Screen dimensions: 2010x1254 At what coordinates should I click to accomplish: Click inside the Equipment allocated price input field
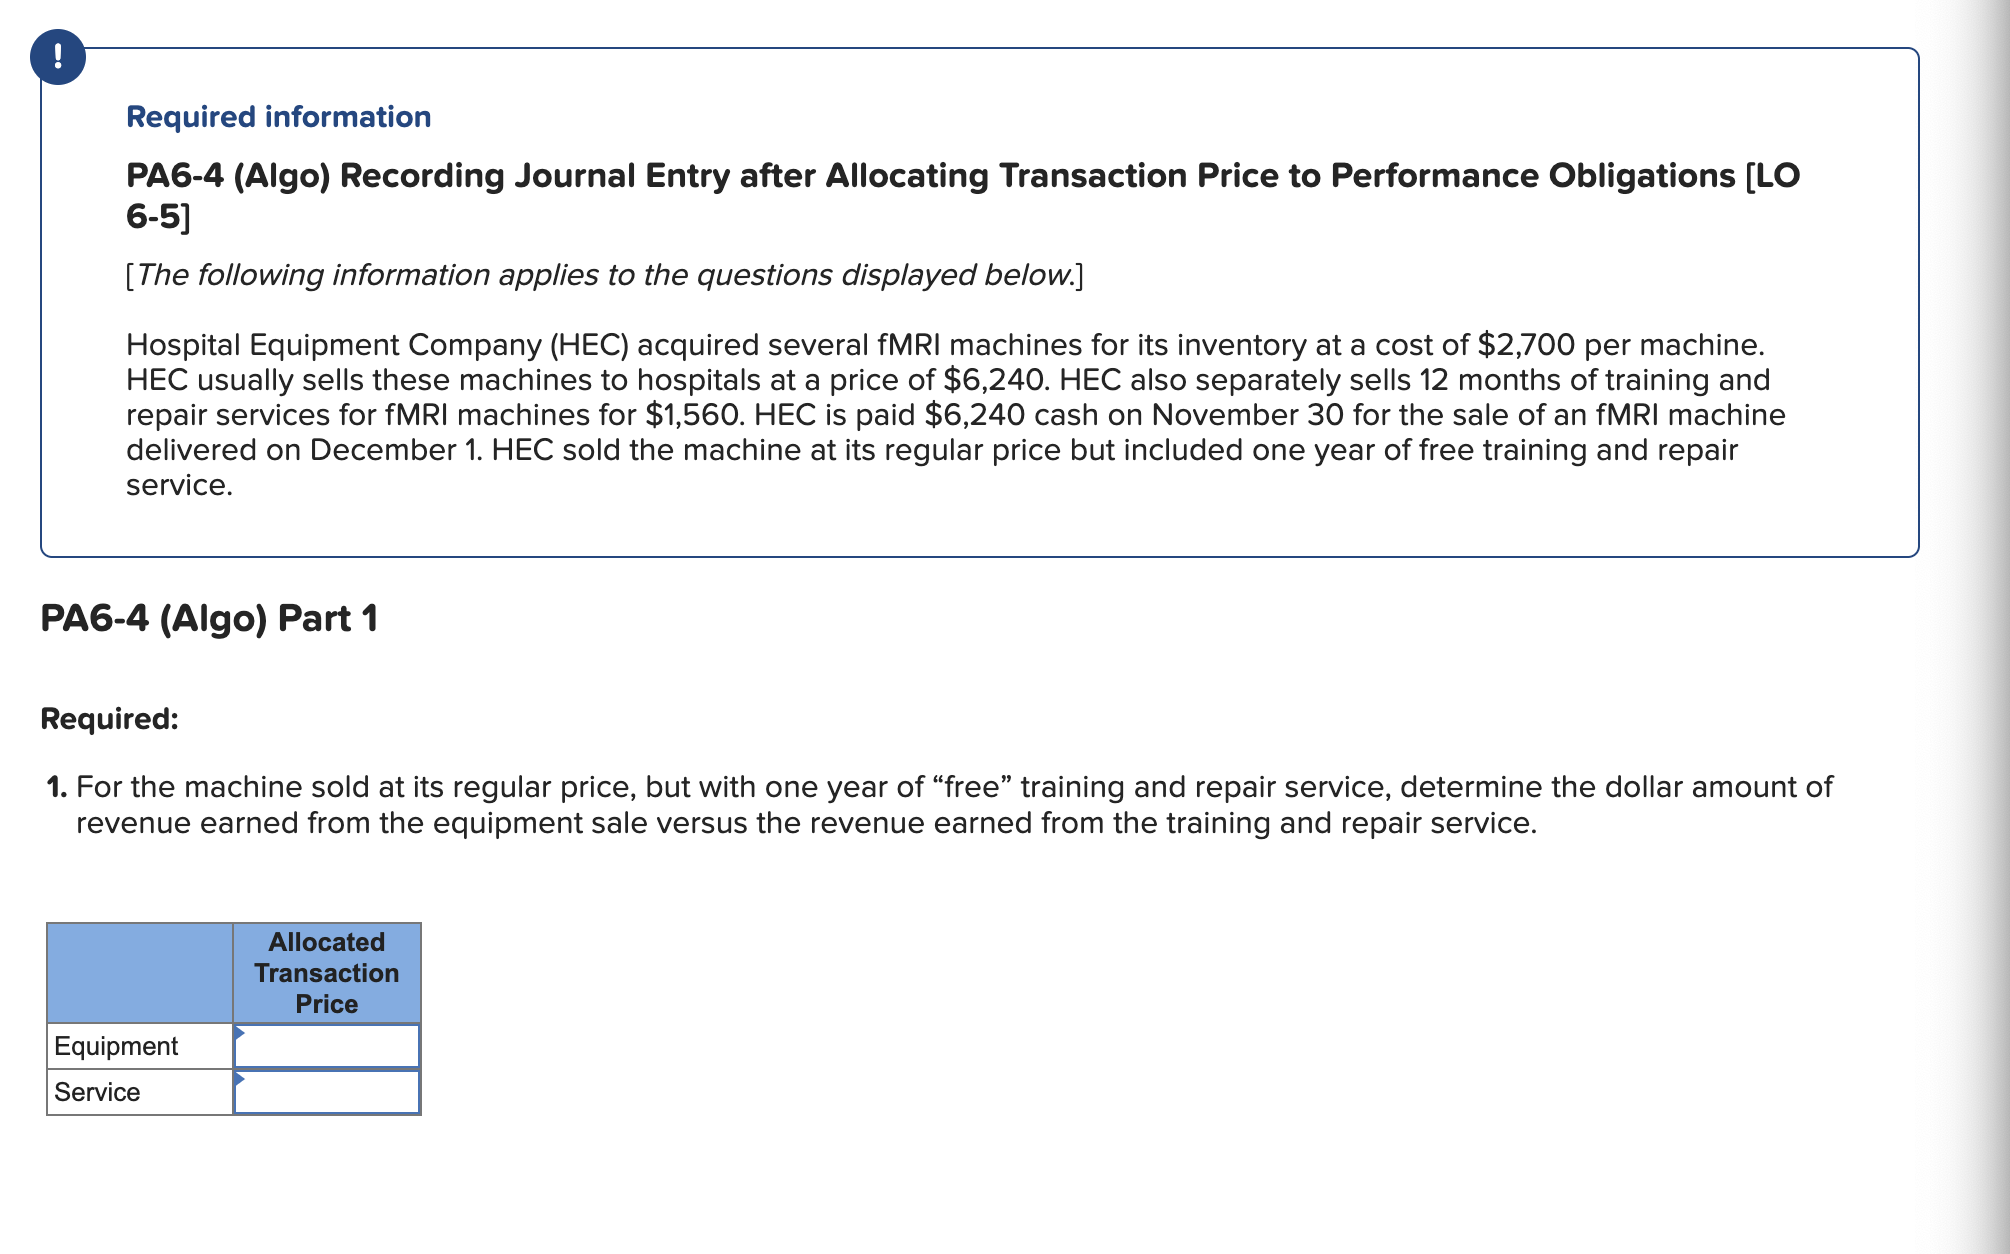330,1046
